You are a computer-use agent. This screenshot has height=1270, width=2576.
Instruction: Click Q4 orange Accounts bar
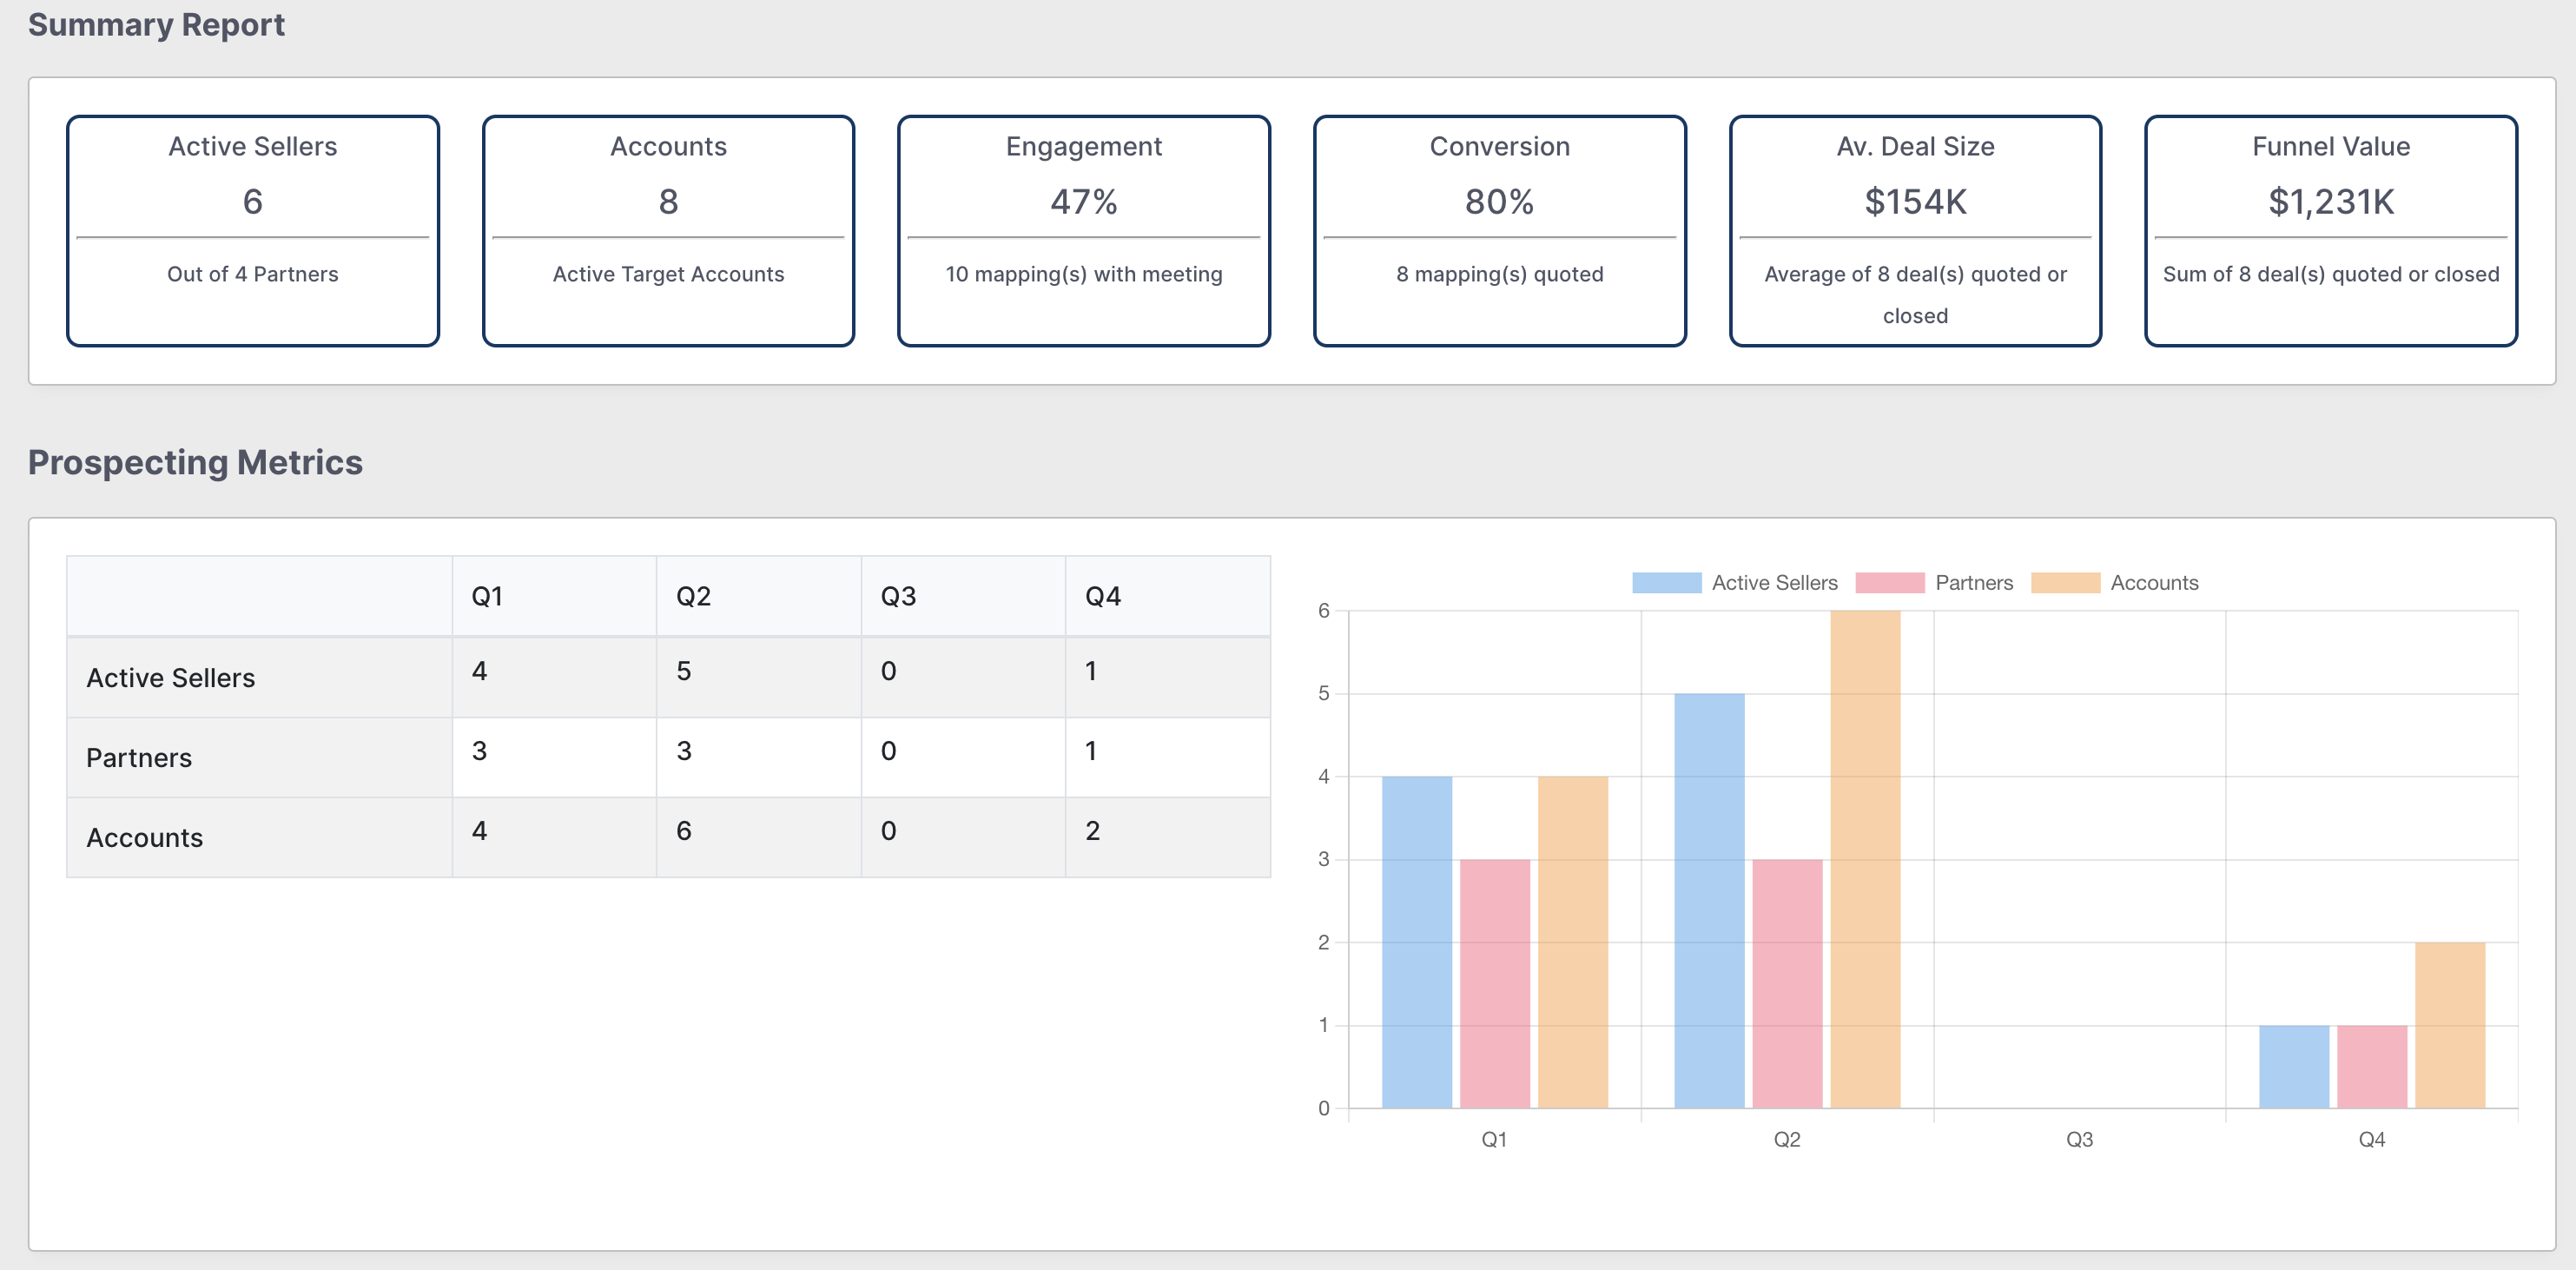pos(2449,1025)
